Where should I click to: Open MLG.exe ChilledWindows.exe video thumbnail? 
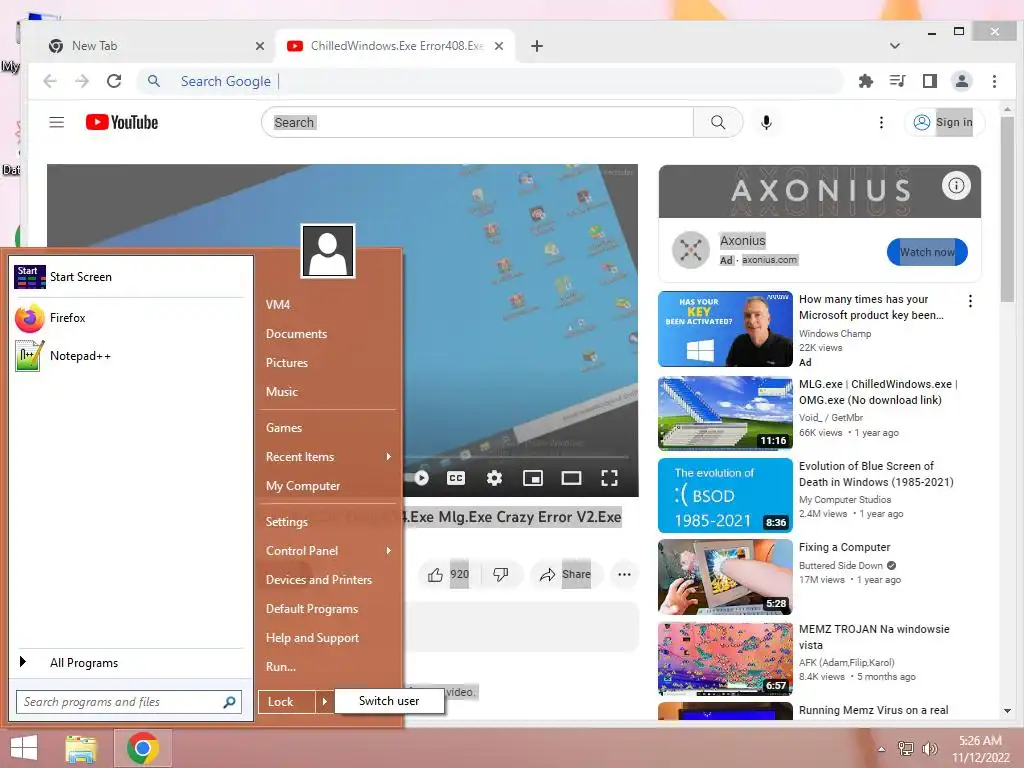725,413
